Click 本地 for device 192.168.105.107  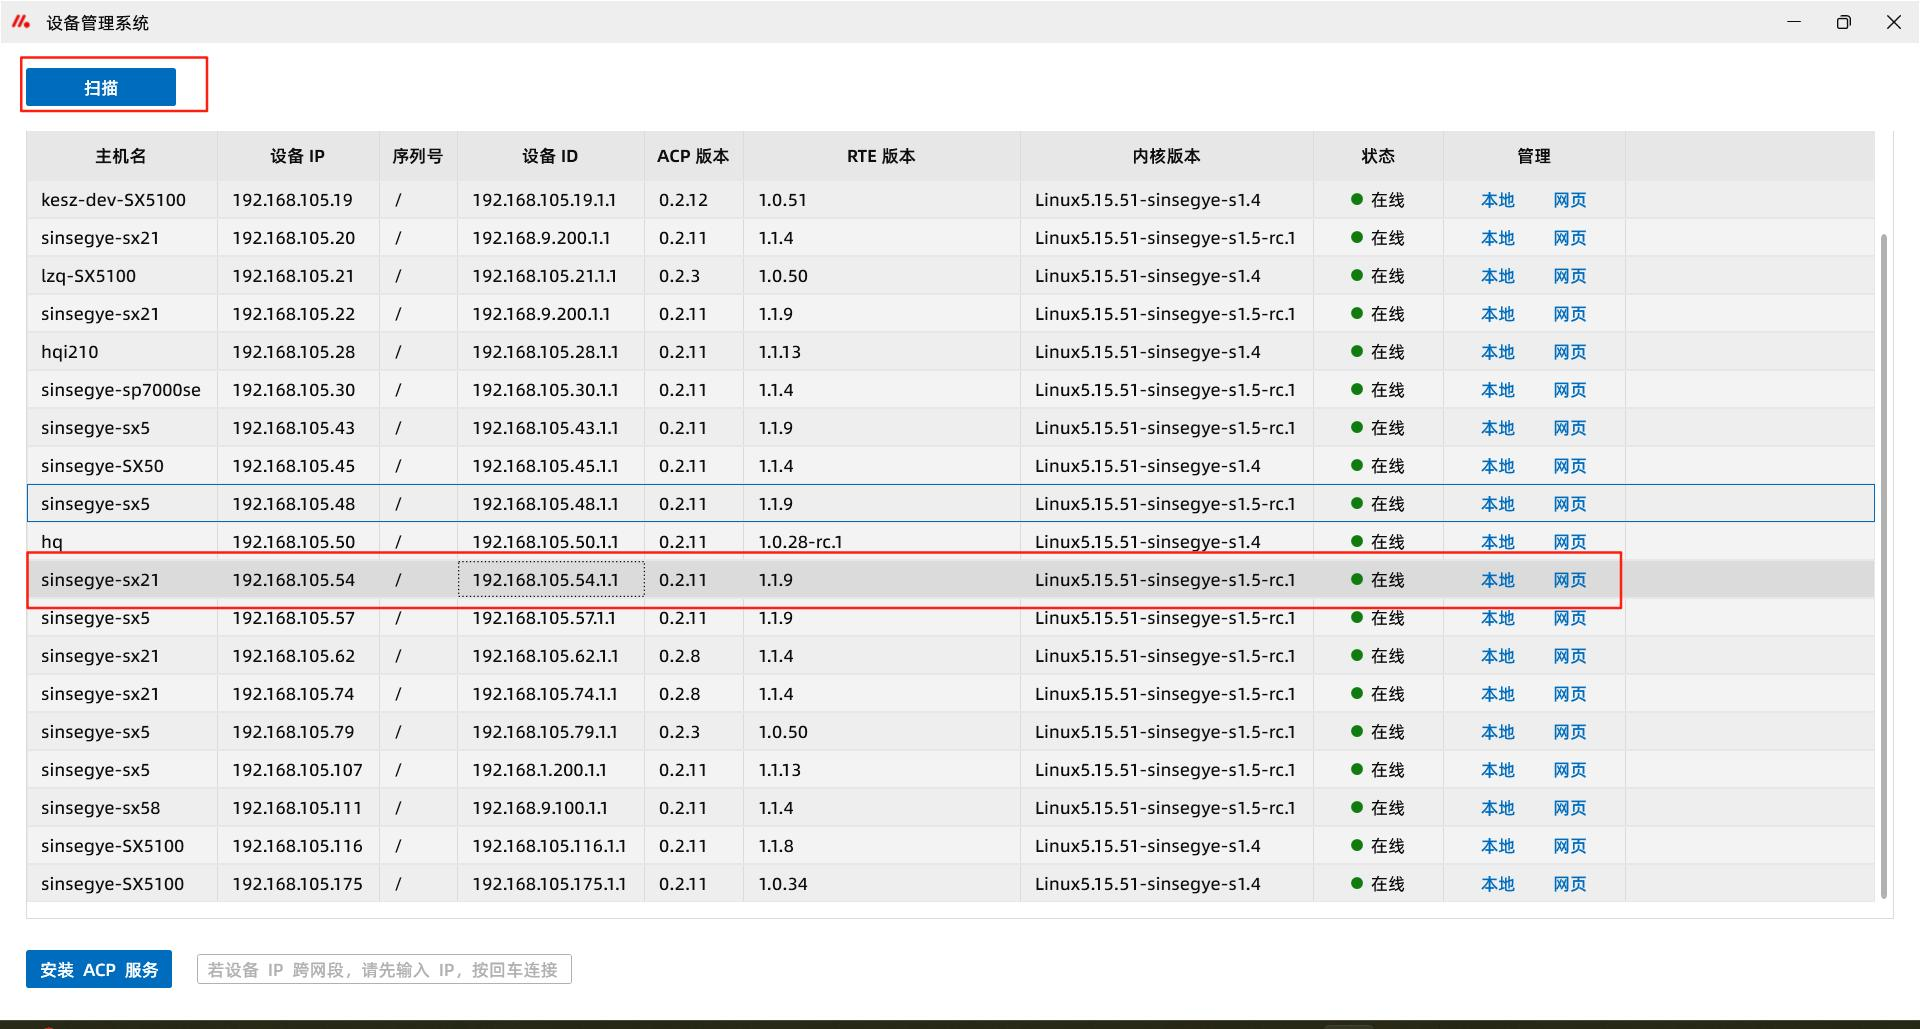[1498, 770]
